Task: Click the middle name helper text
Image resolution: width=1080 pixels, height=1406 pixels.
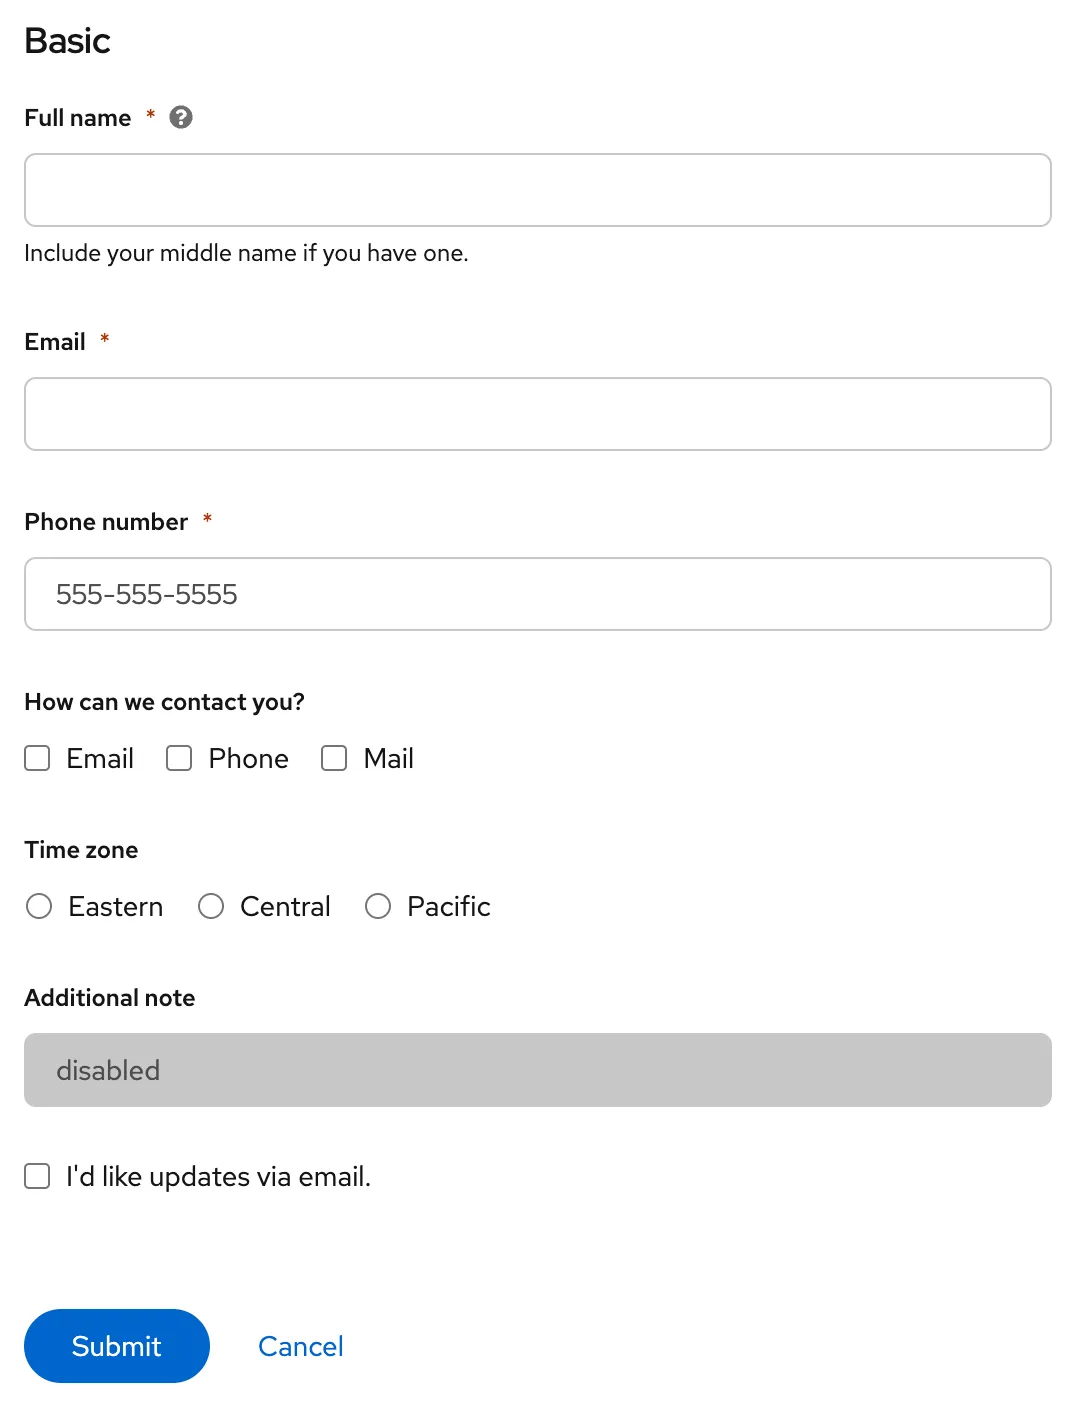Action: (246, 254)
